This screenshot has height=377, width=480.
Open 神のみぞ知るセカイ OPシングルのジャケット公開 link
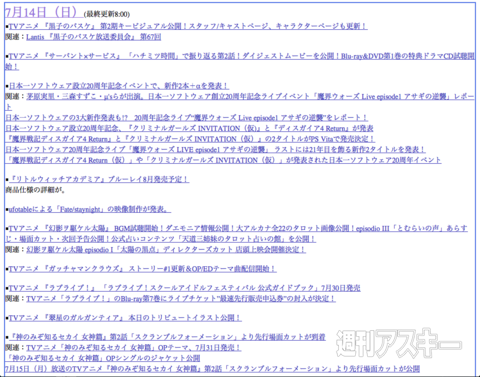[x=102, y=358]
